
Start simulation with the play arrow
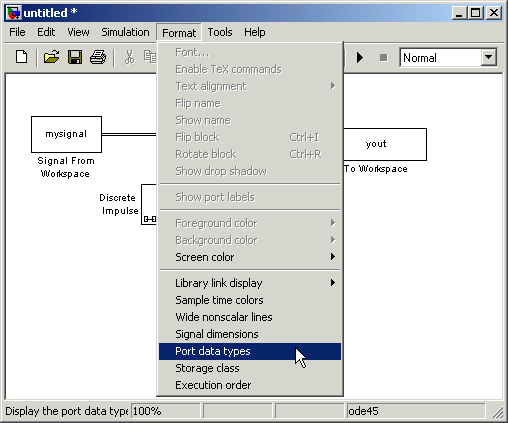[x=360, y=58]
